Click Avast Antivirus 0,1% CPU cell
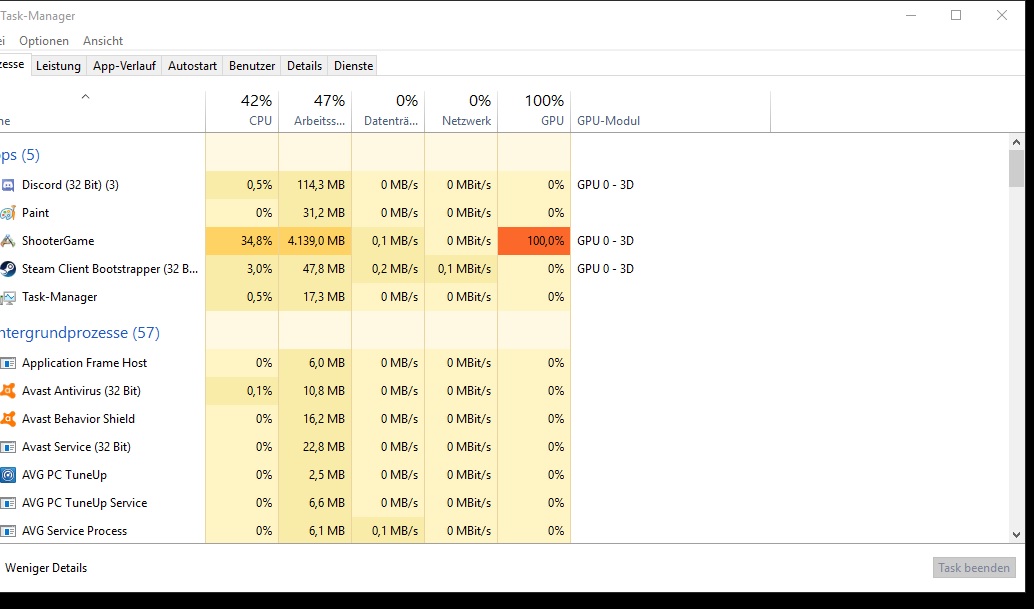 pyautogui.click(x=242, y=391)
